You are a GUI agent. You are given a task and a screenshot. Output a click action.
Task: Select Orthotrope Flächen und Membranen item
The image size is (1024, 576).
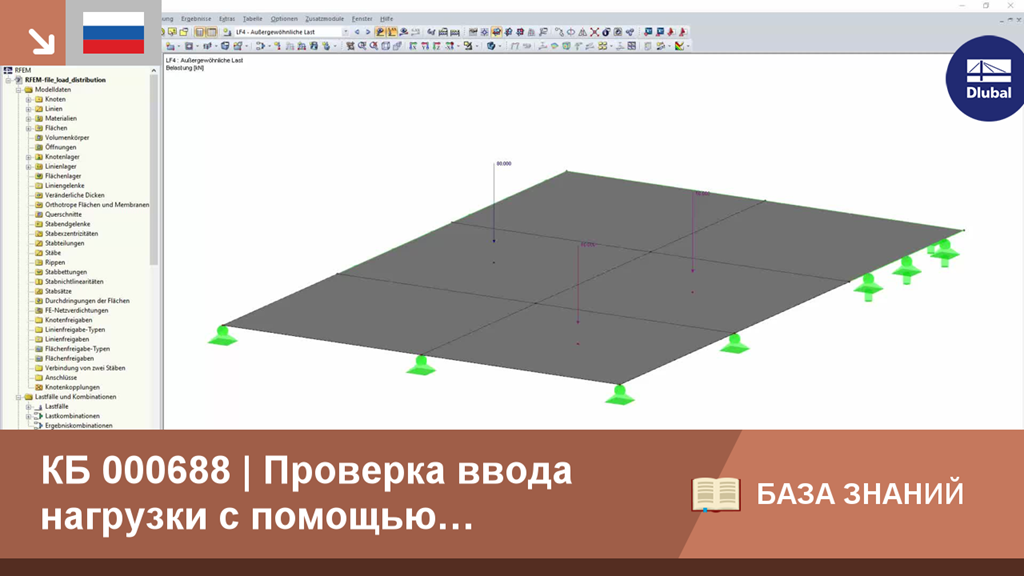point(97,205)
